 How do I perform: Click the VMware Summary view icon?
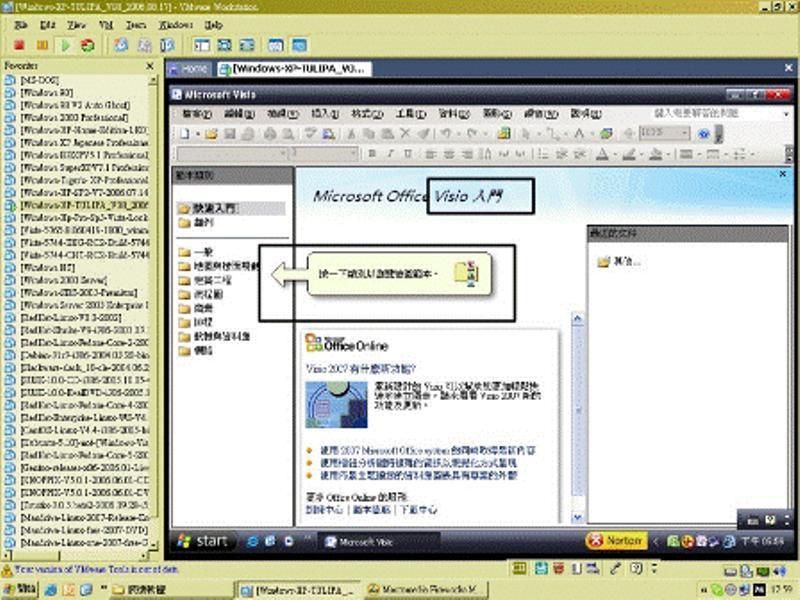click(276, 45)
